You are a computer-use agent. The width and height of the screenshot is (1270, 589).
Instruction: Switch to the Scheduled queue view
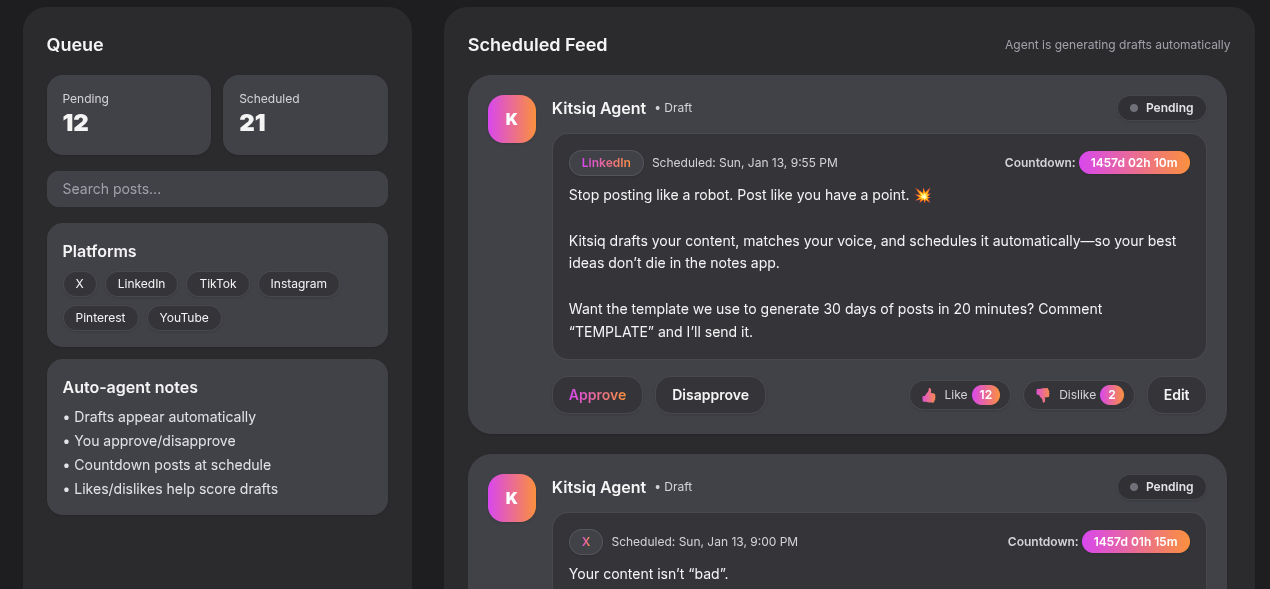(305, 114)
